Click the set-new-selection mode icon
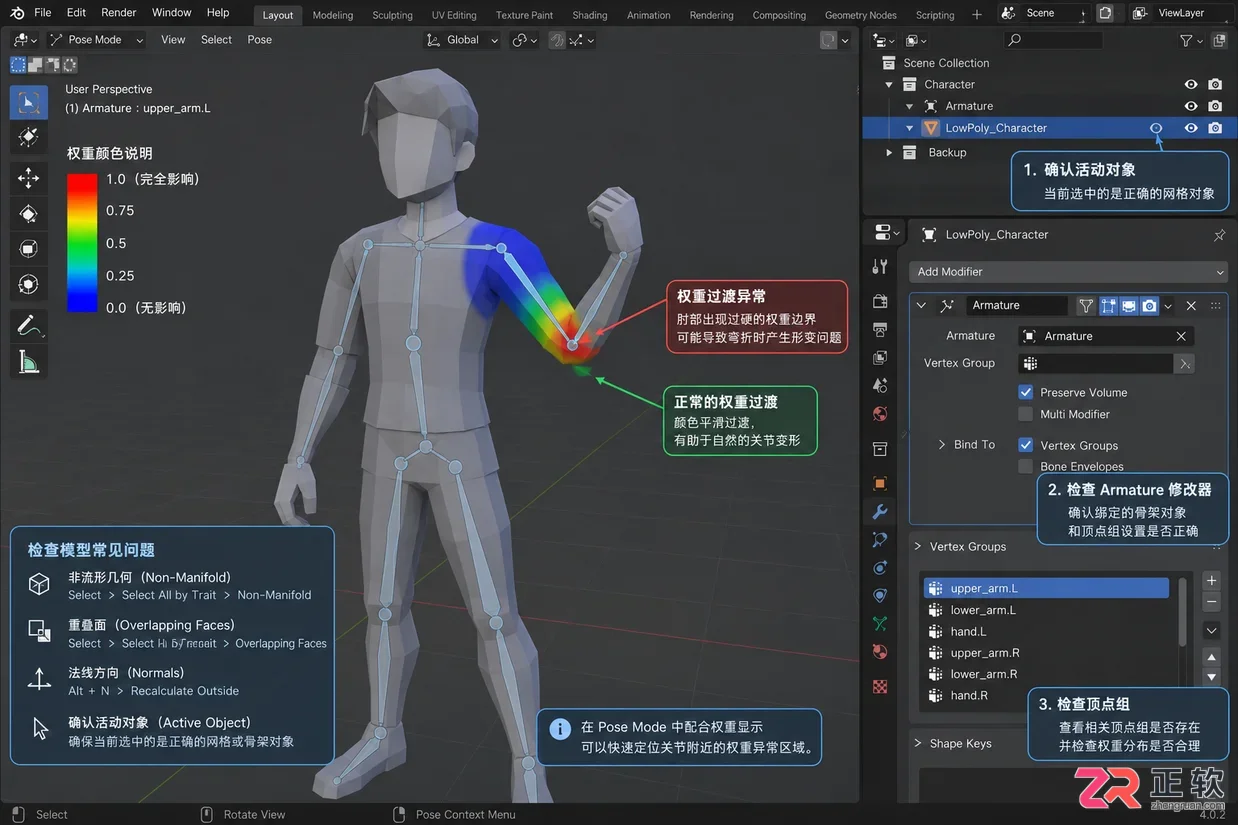 tap(18, 65)
